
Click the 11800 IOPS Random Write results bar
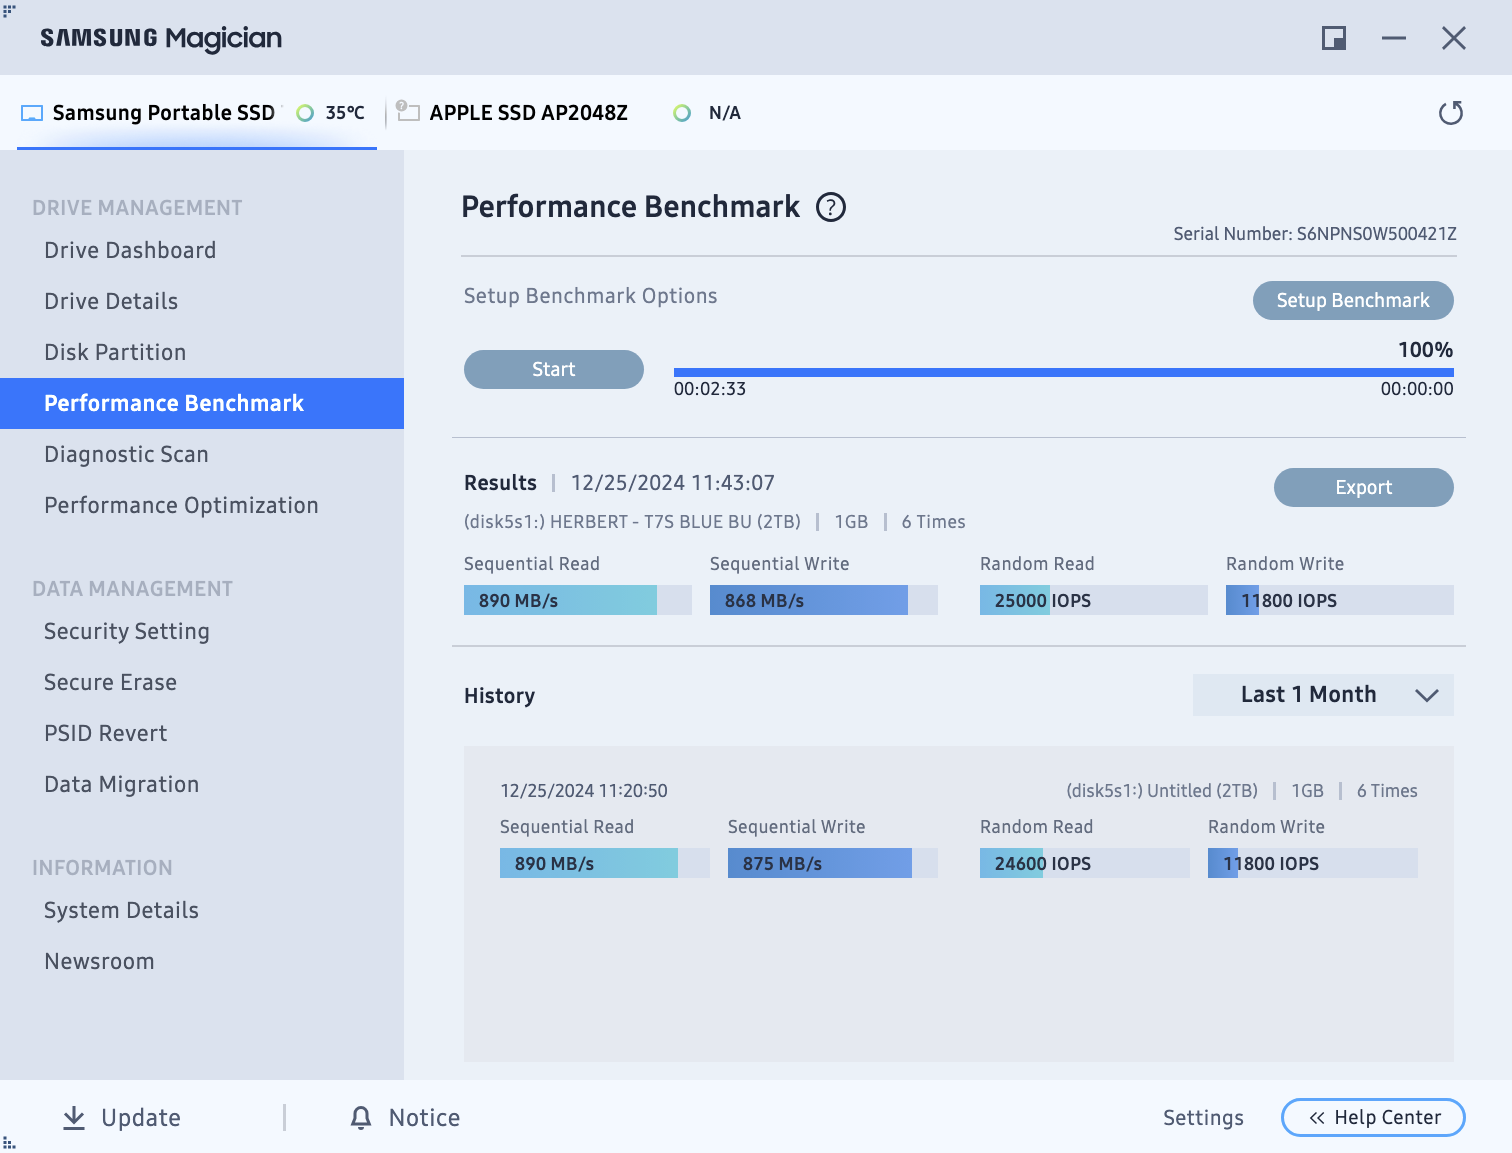[x=1340, y=600]
